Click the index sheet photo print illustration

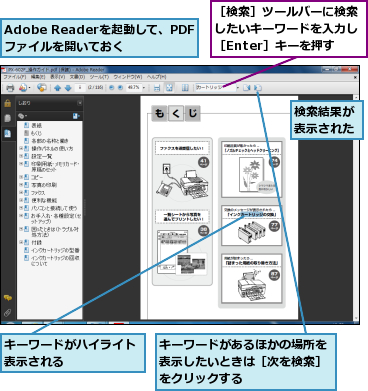coord(182,252)
